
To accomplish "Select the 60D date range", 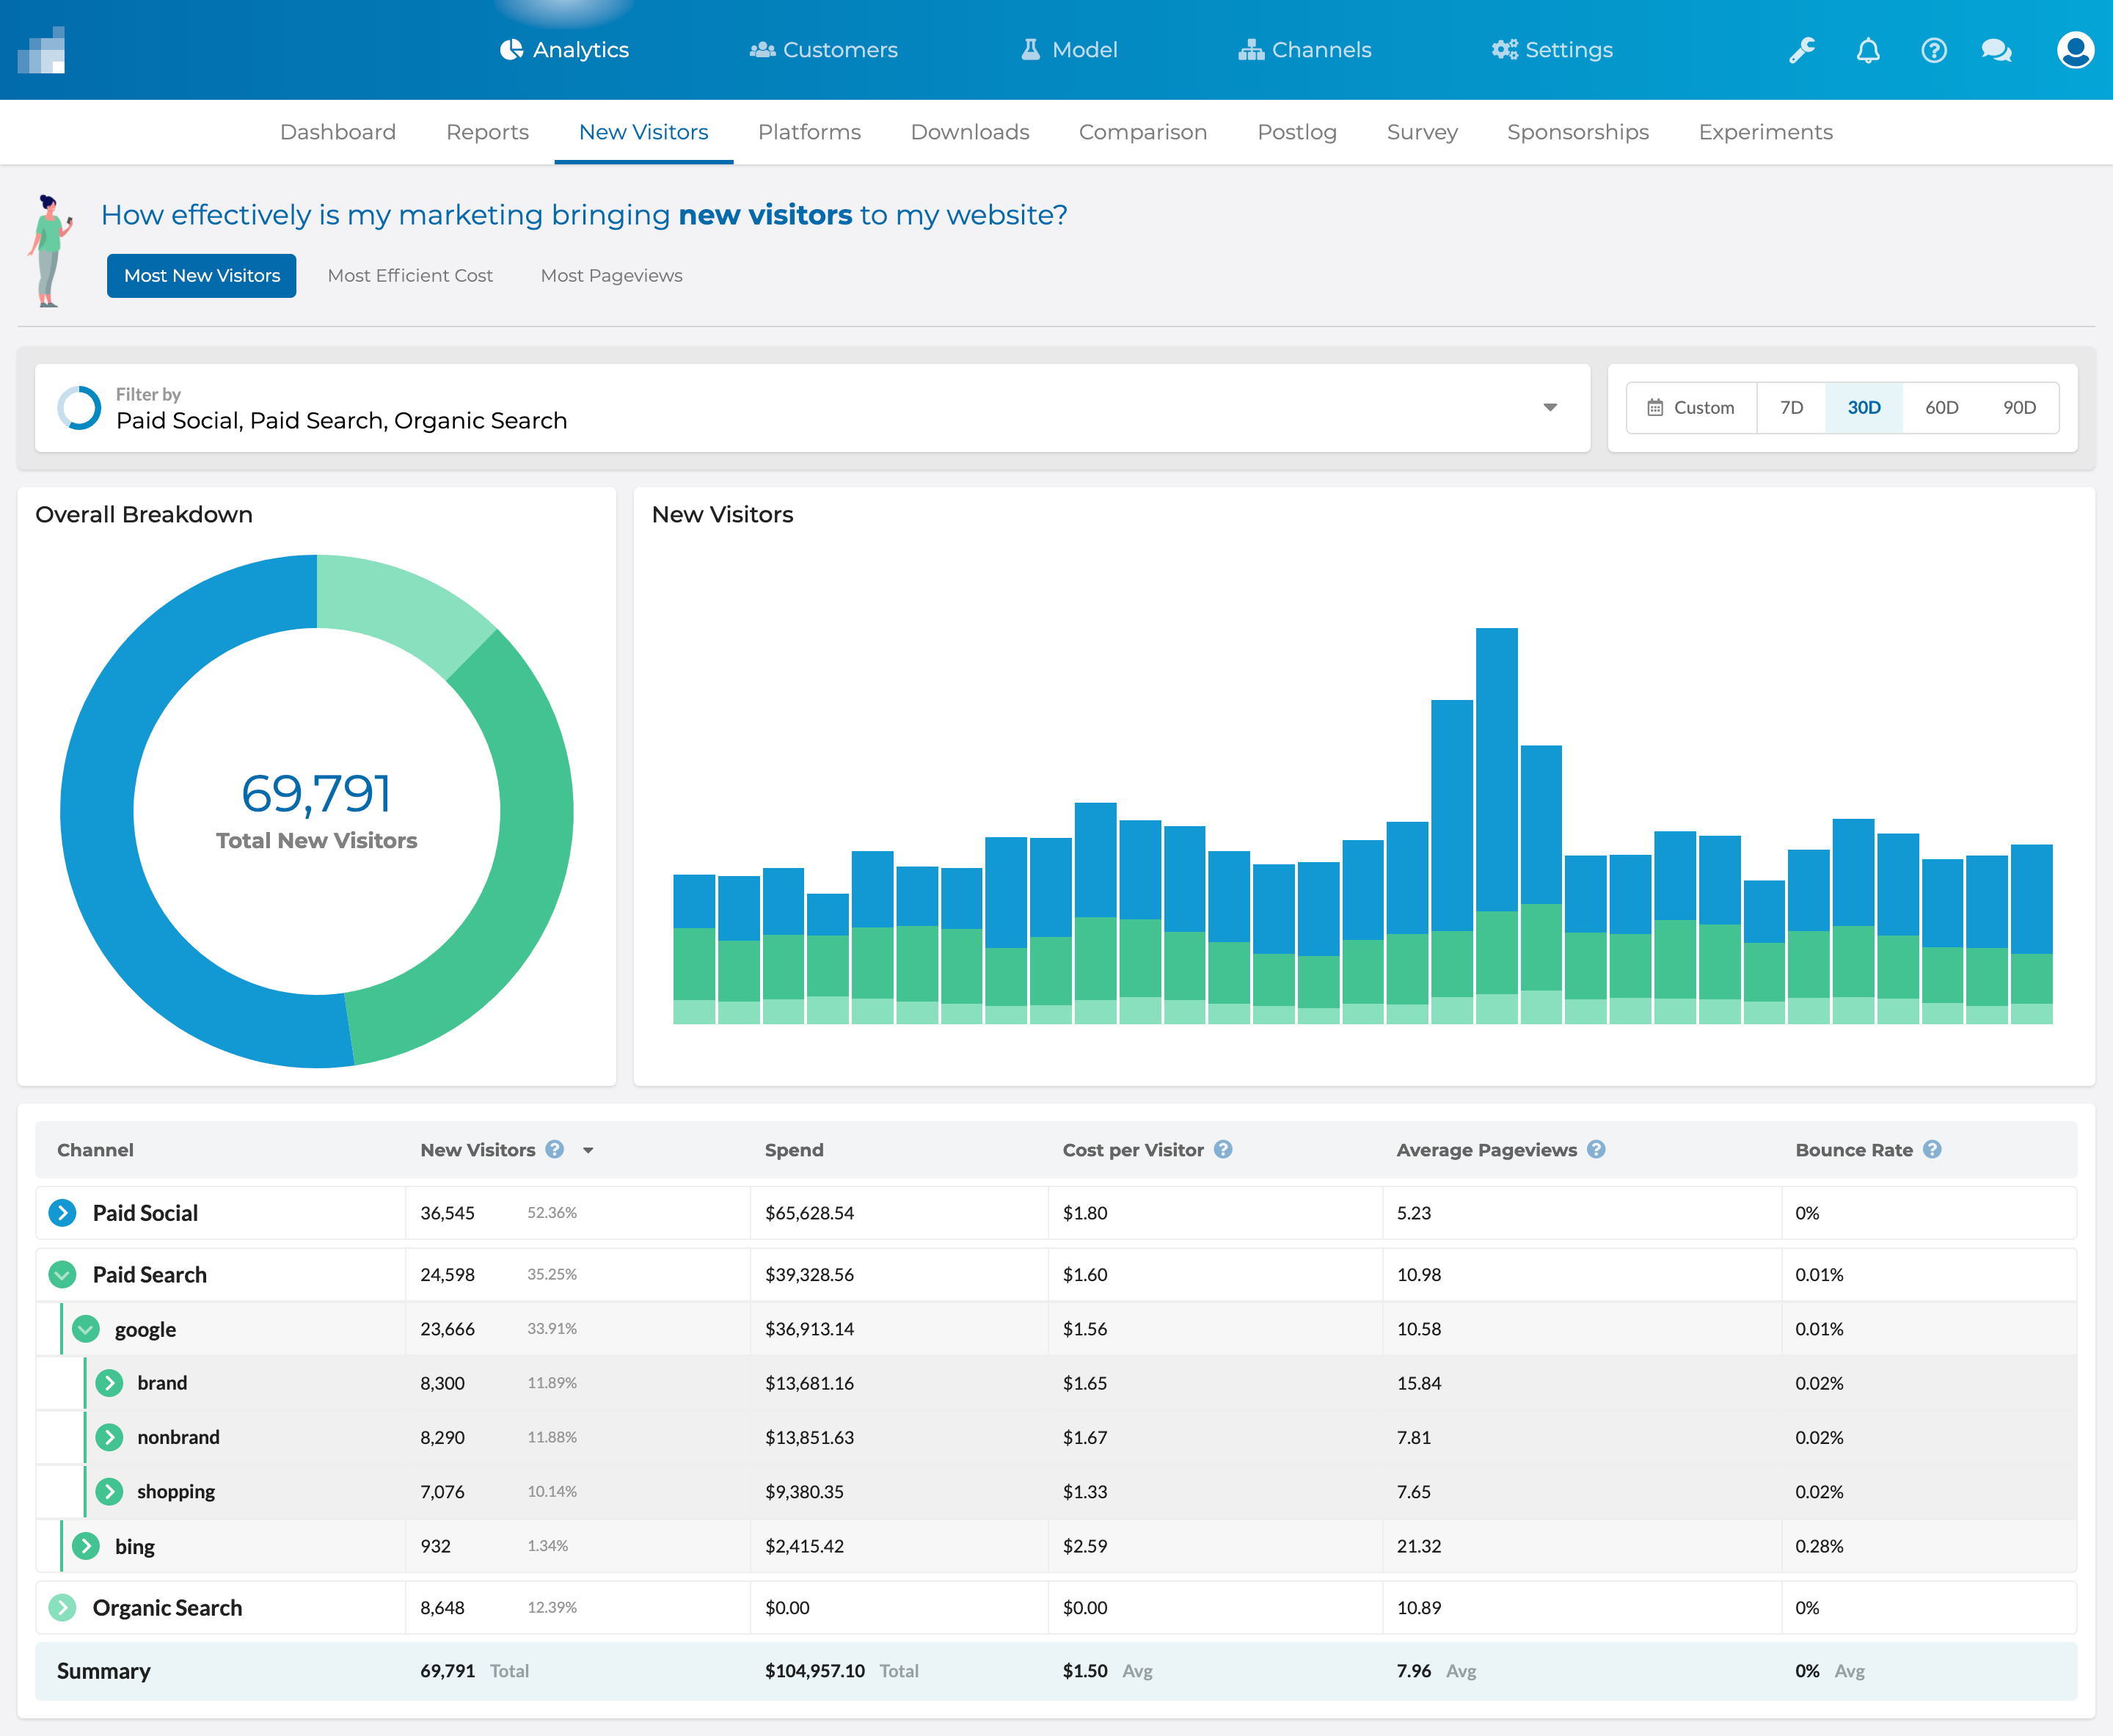I will (x=1941, y=407).
